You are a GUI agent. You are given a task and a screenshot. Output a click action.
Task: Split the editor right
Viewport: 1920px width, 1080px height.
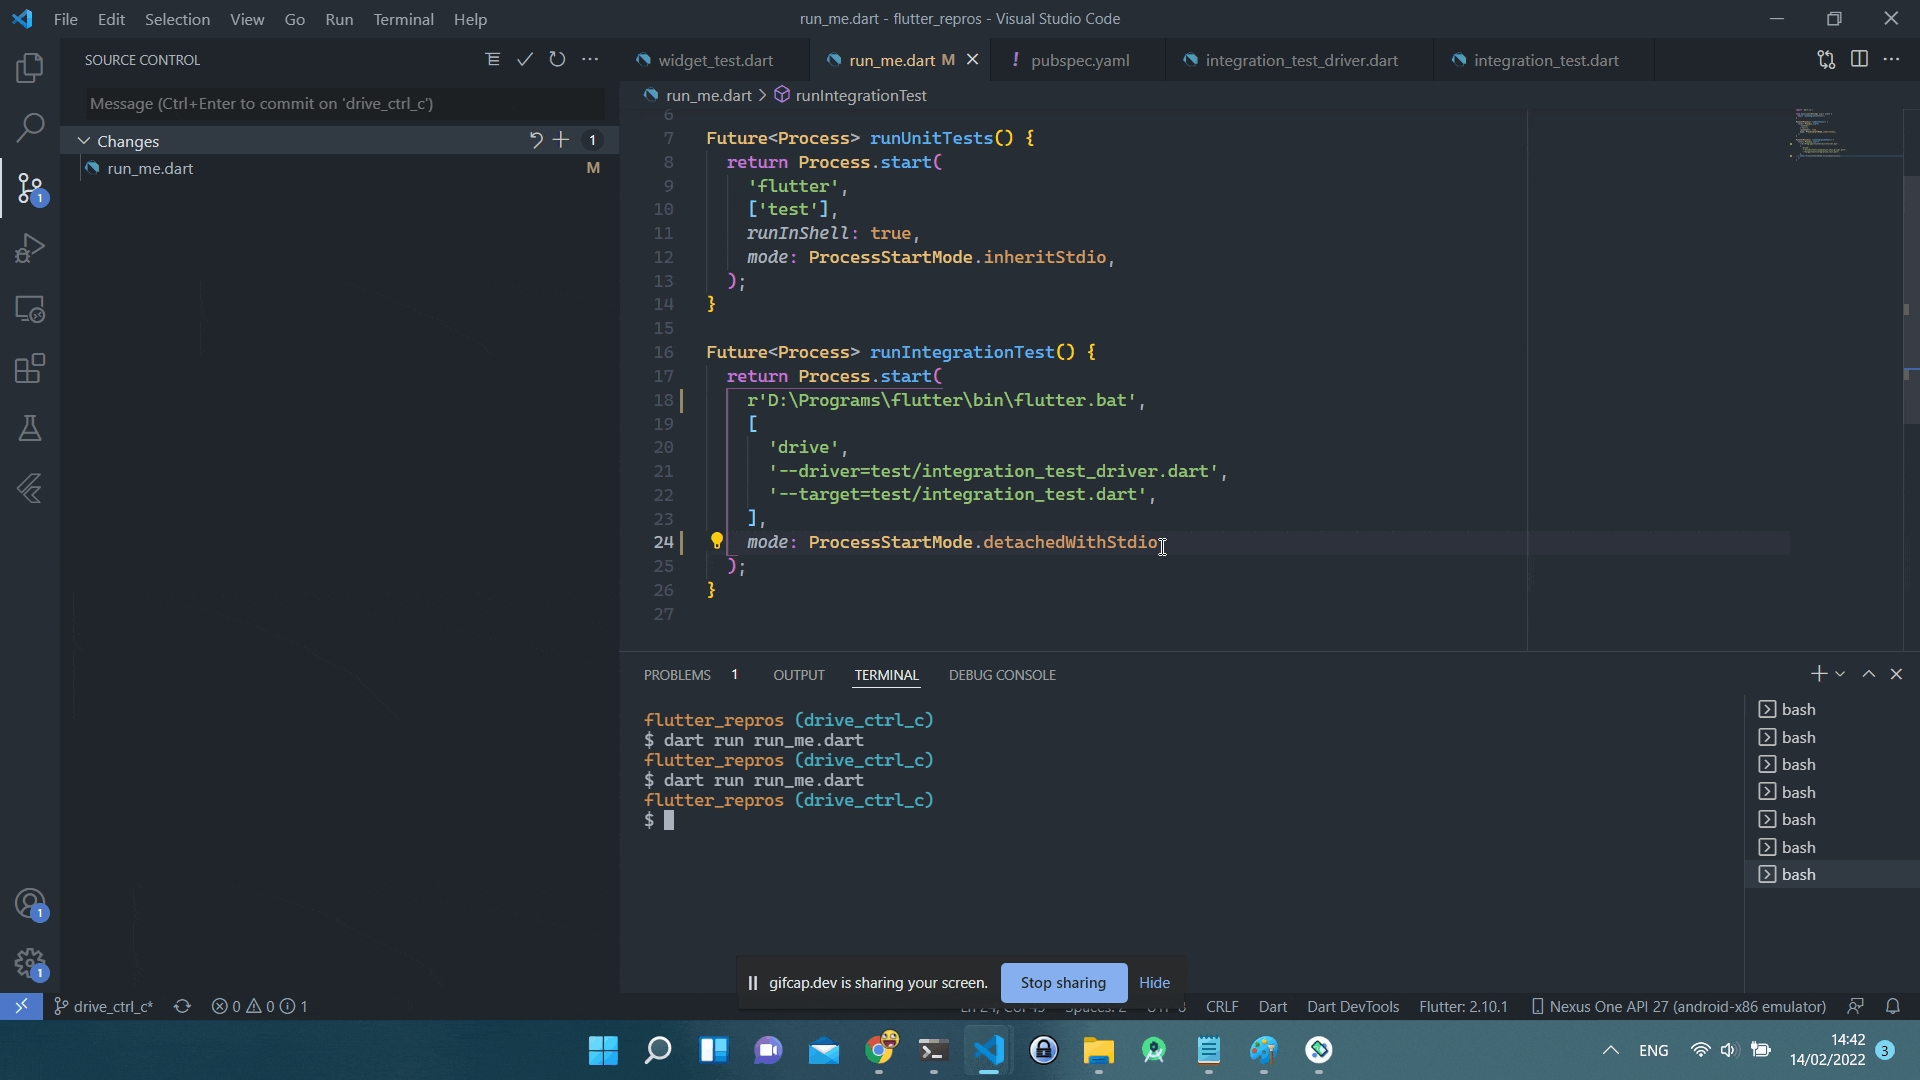(1859, 60)
